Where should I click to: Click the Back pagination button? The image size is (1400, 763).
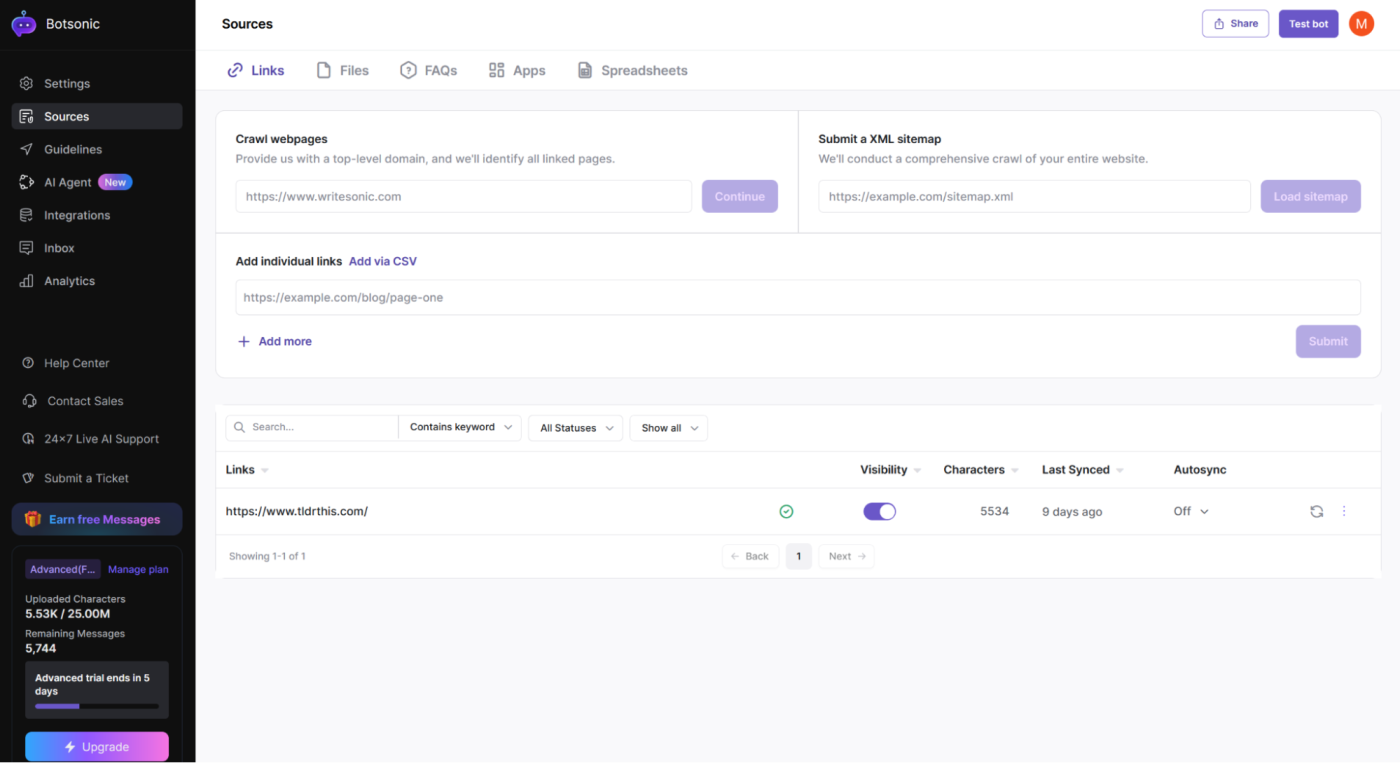coord(750,557)
